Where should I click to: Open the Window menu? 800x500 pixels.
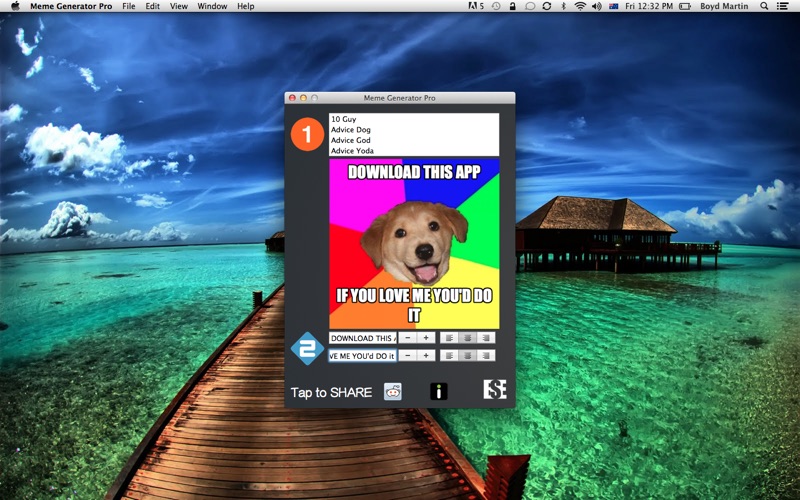(x=212, y=6)
